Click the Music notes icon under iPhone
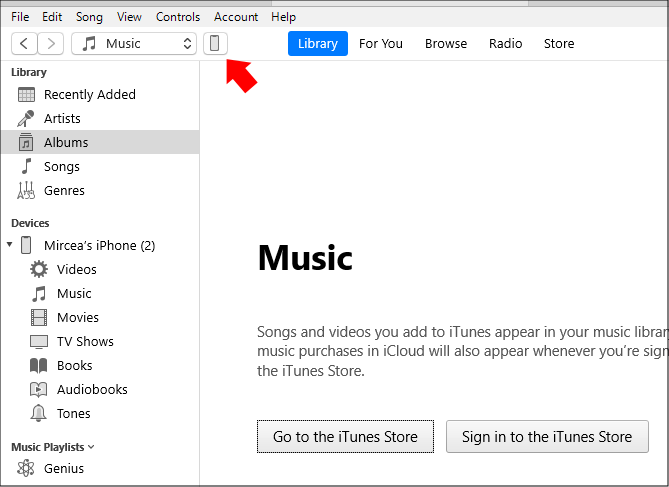This screenshot has width=669, height=487. [39, 294]
